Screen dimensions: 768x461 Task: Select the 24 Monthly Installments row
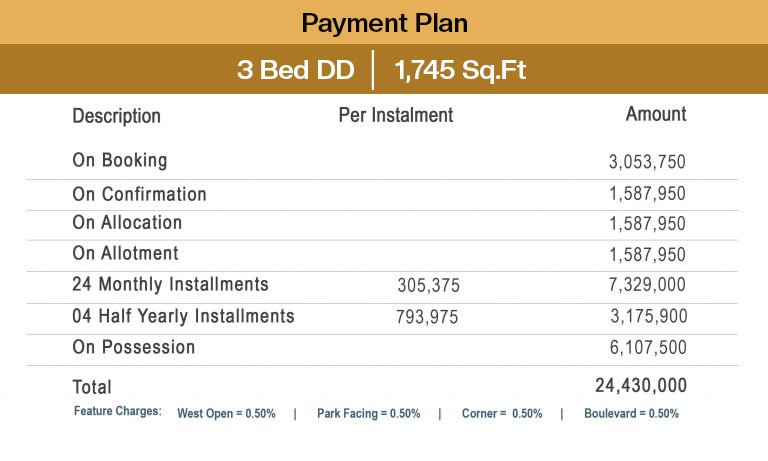tap(382, 287)
